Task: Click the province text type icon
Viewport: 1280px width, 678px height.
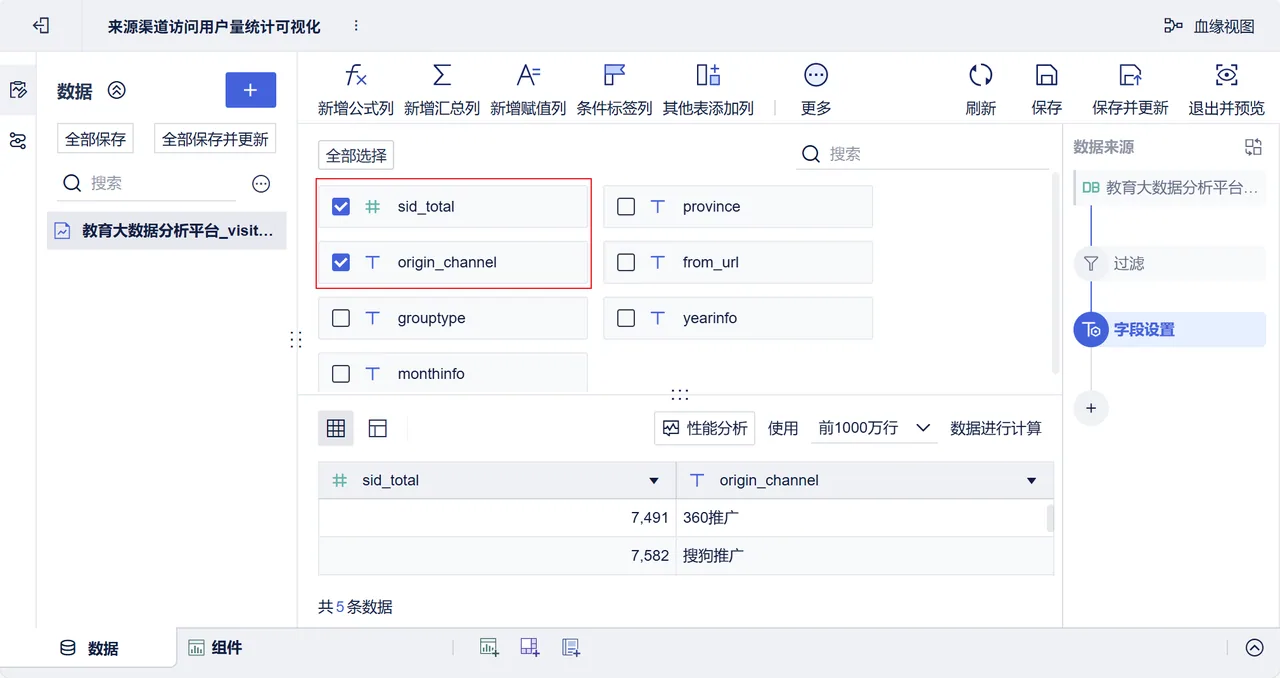Action: [657, 207]
